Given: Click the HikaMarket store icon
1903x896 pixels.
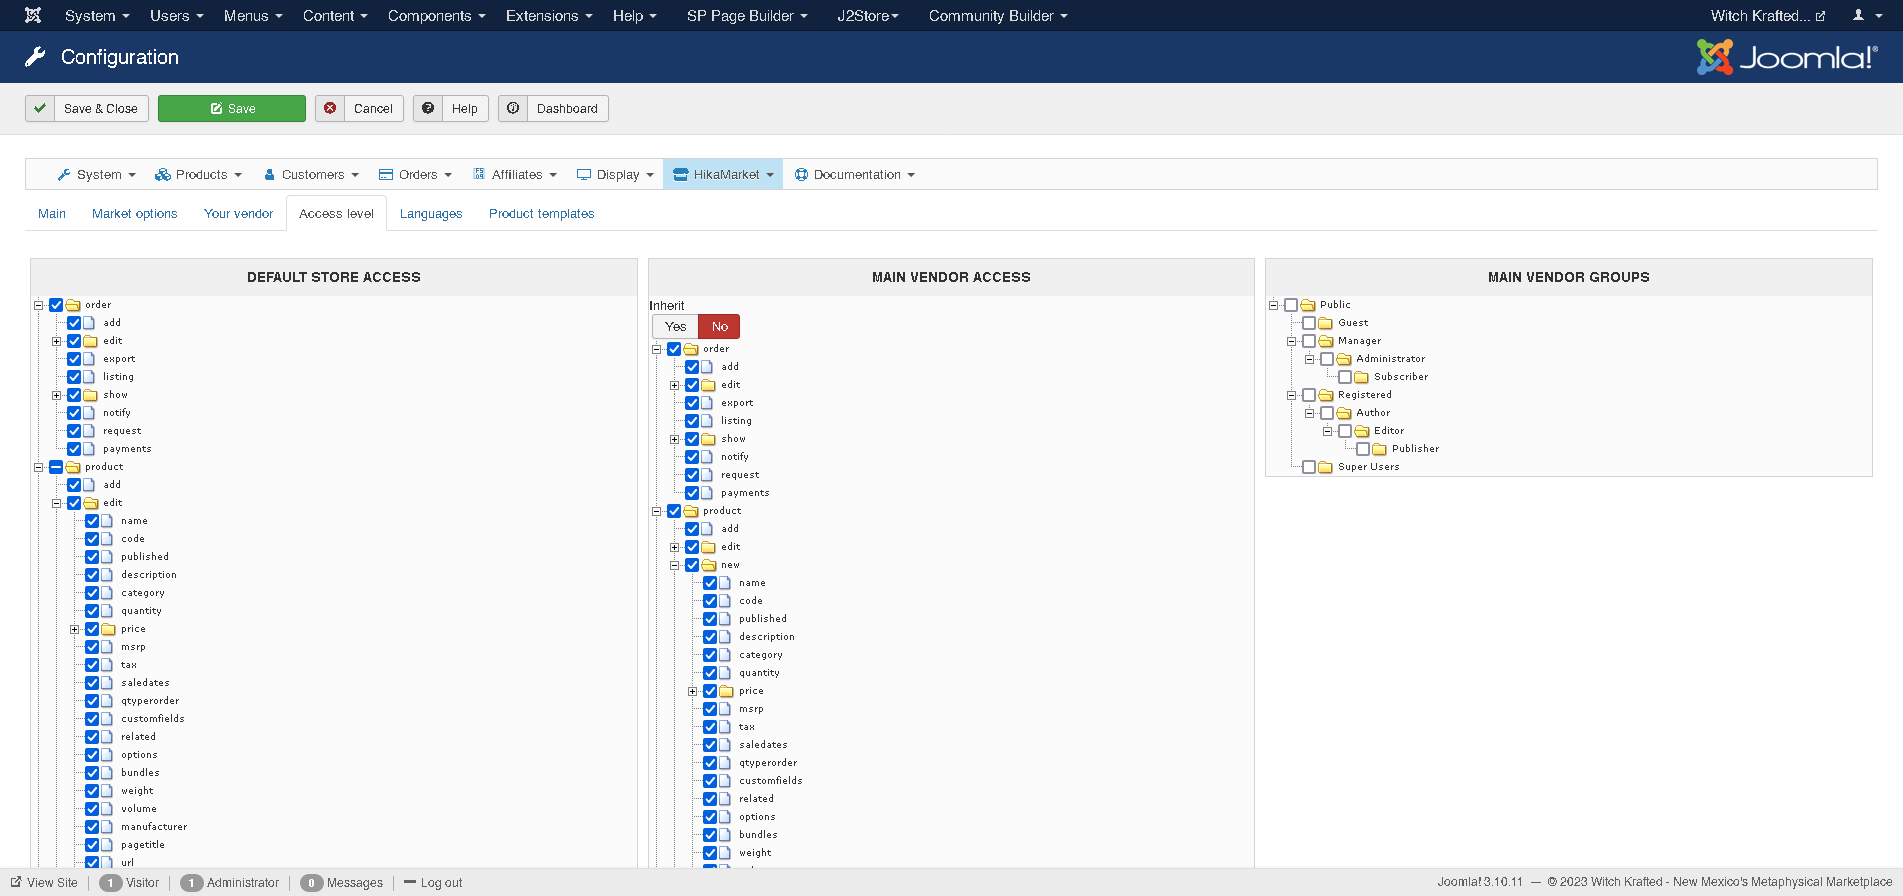Looking at the screenshot, I should coord(680,174).
